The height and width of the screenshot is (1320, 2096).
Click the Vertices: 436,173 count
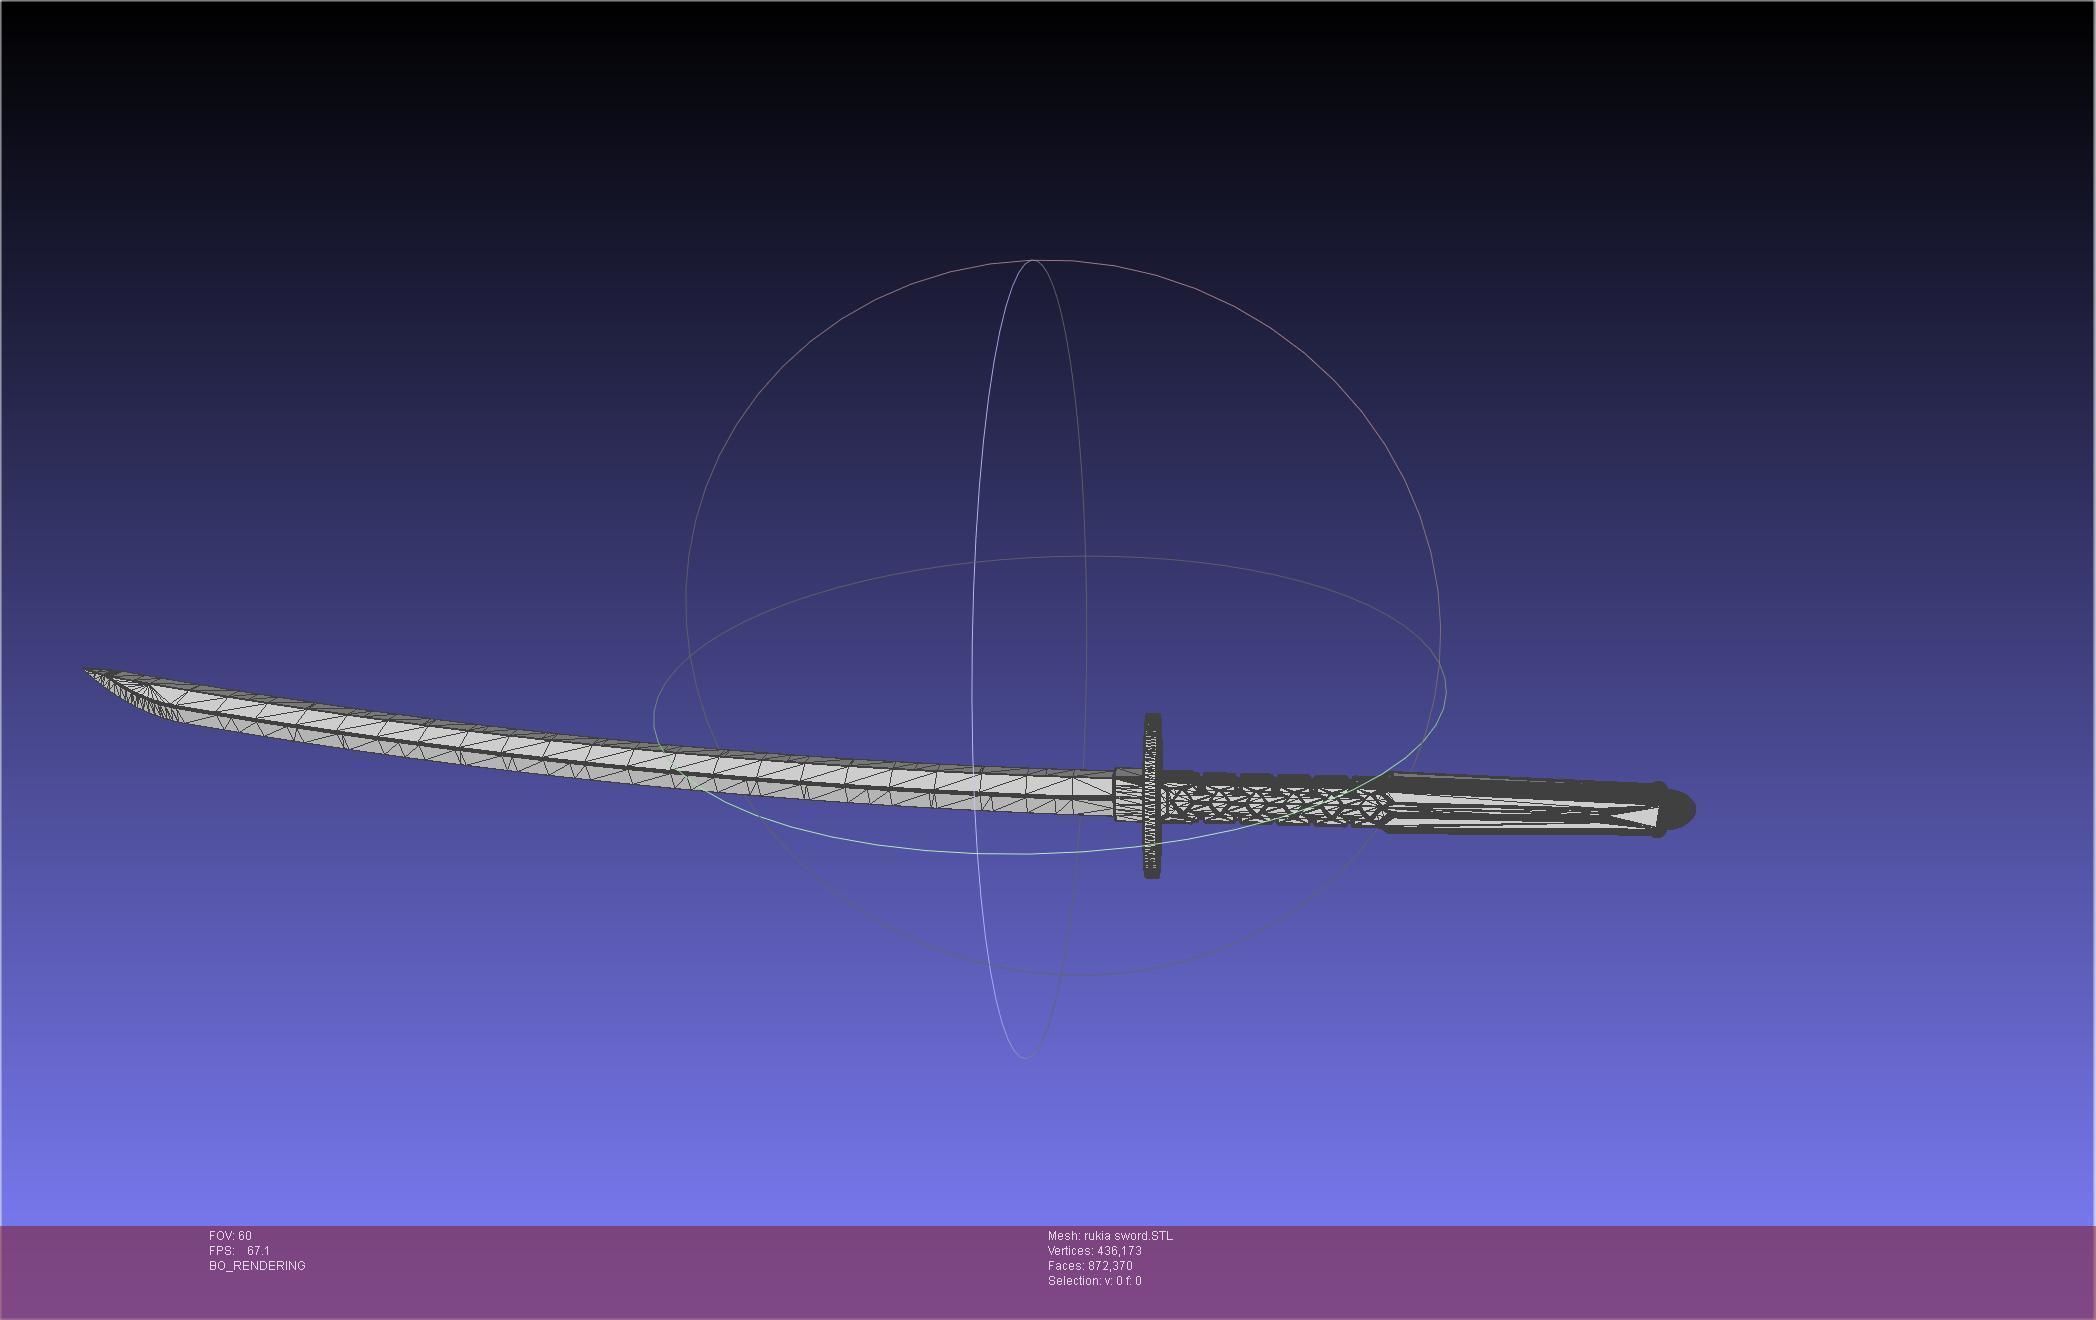point(1094,1251)
